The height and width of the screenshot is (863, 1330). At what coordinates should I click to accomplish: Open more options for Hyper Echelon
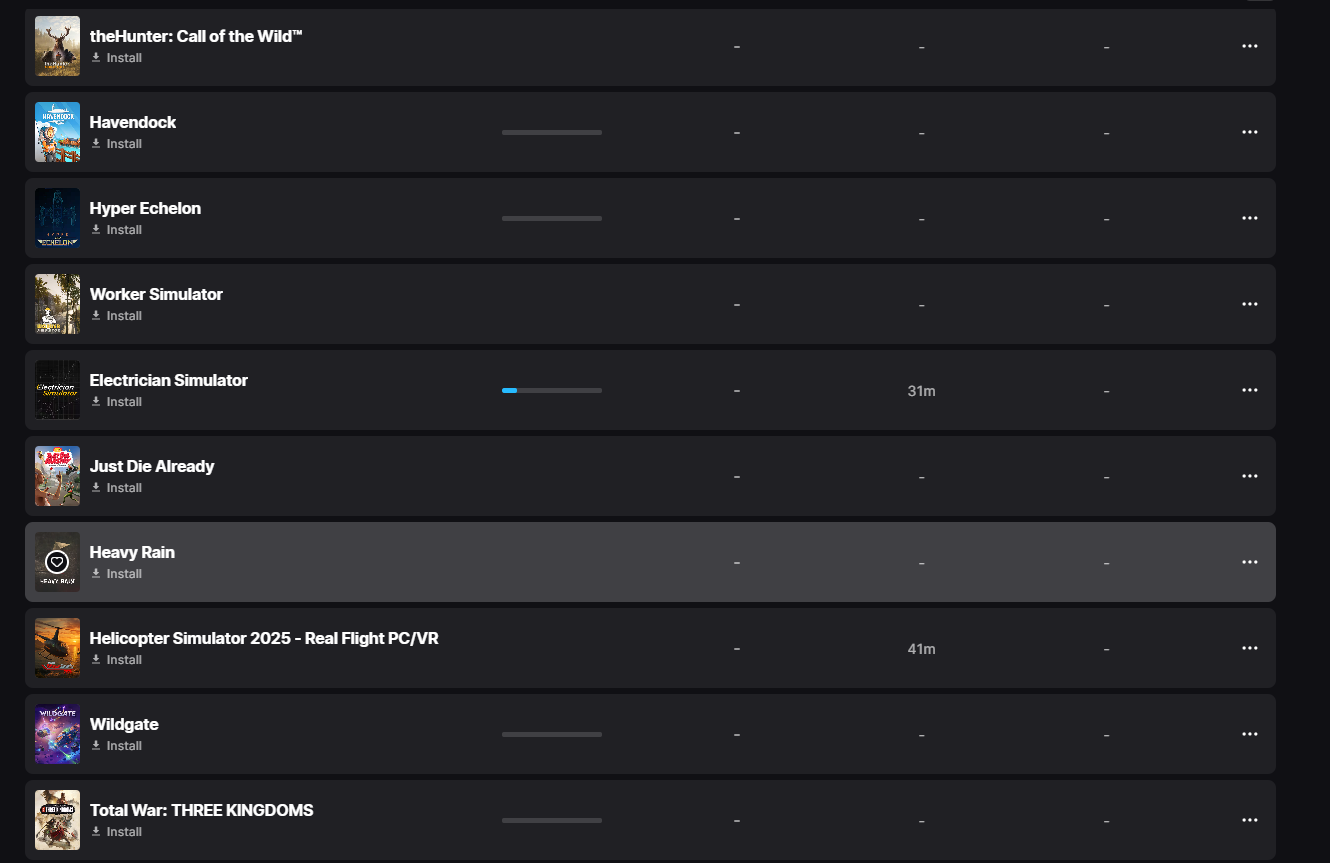click(x=1249, y=218)
